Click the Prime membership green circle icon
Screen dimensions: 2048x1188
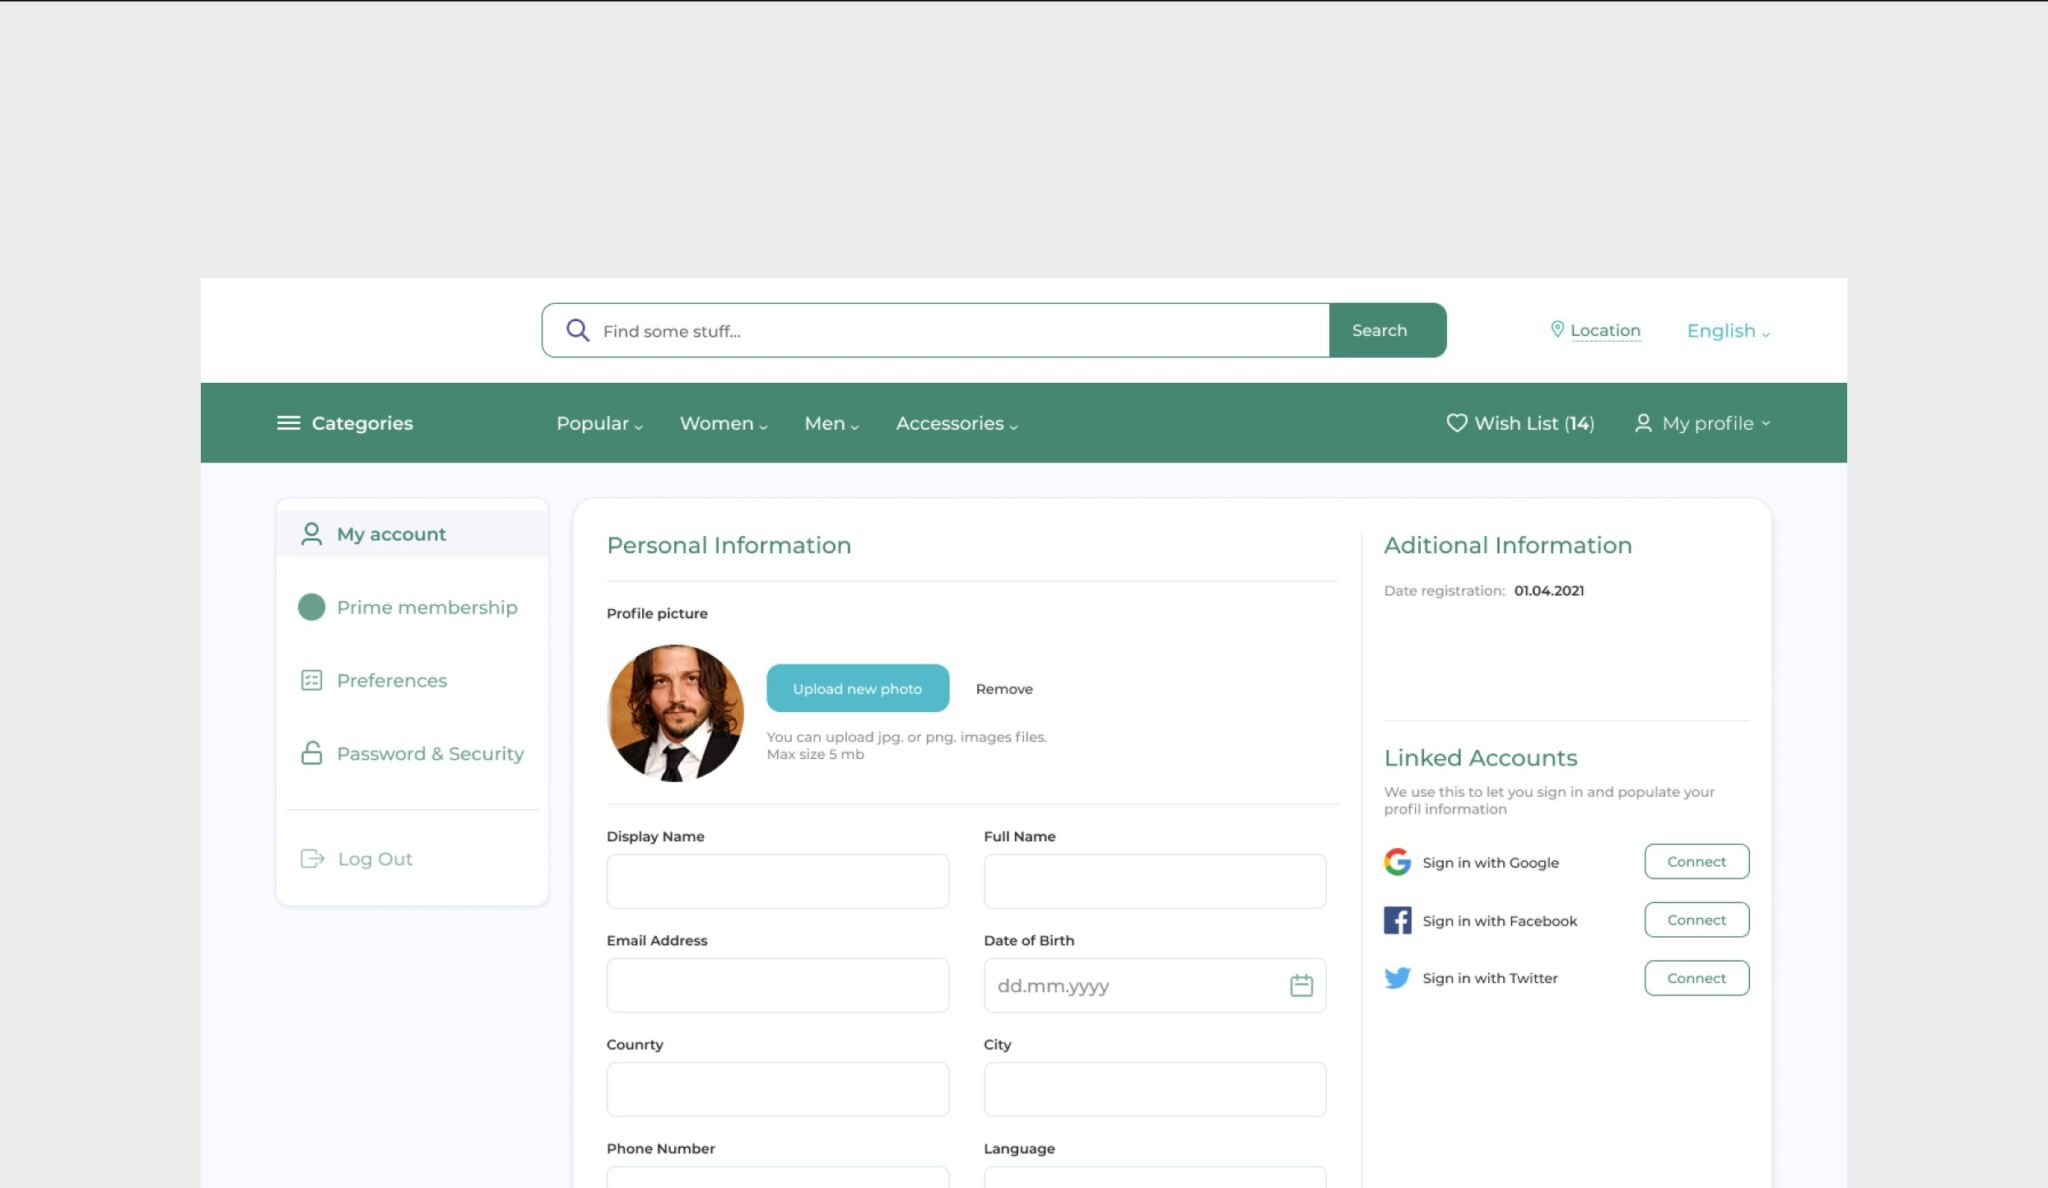click(311, 607)
